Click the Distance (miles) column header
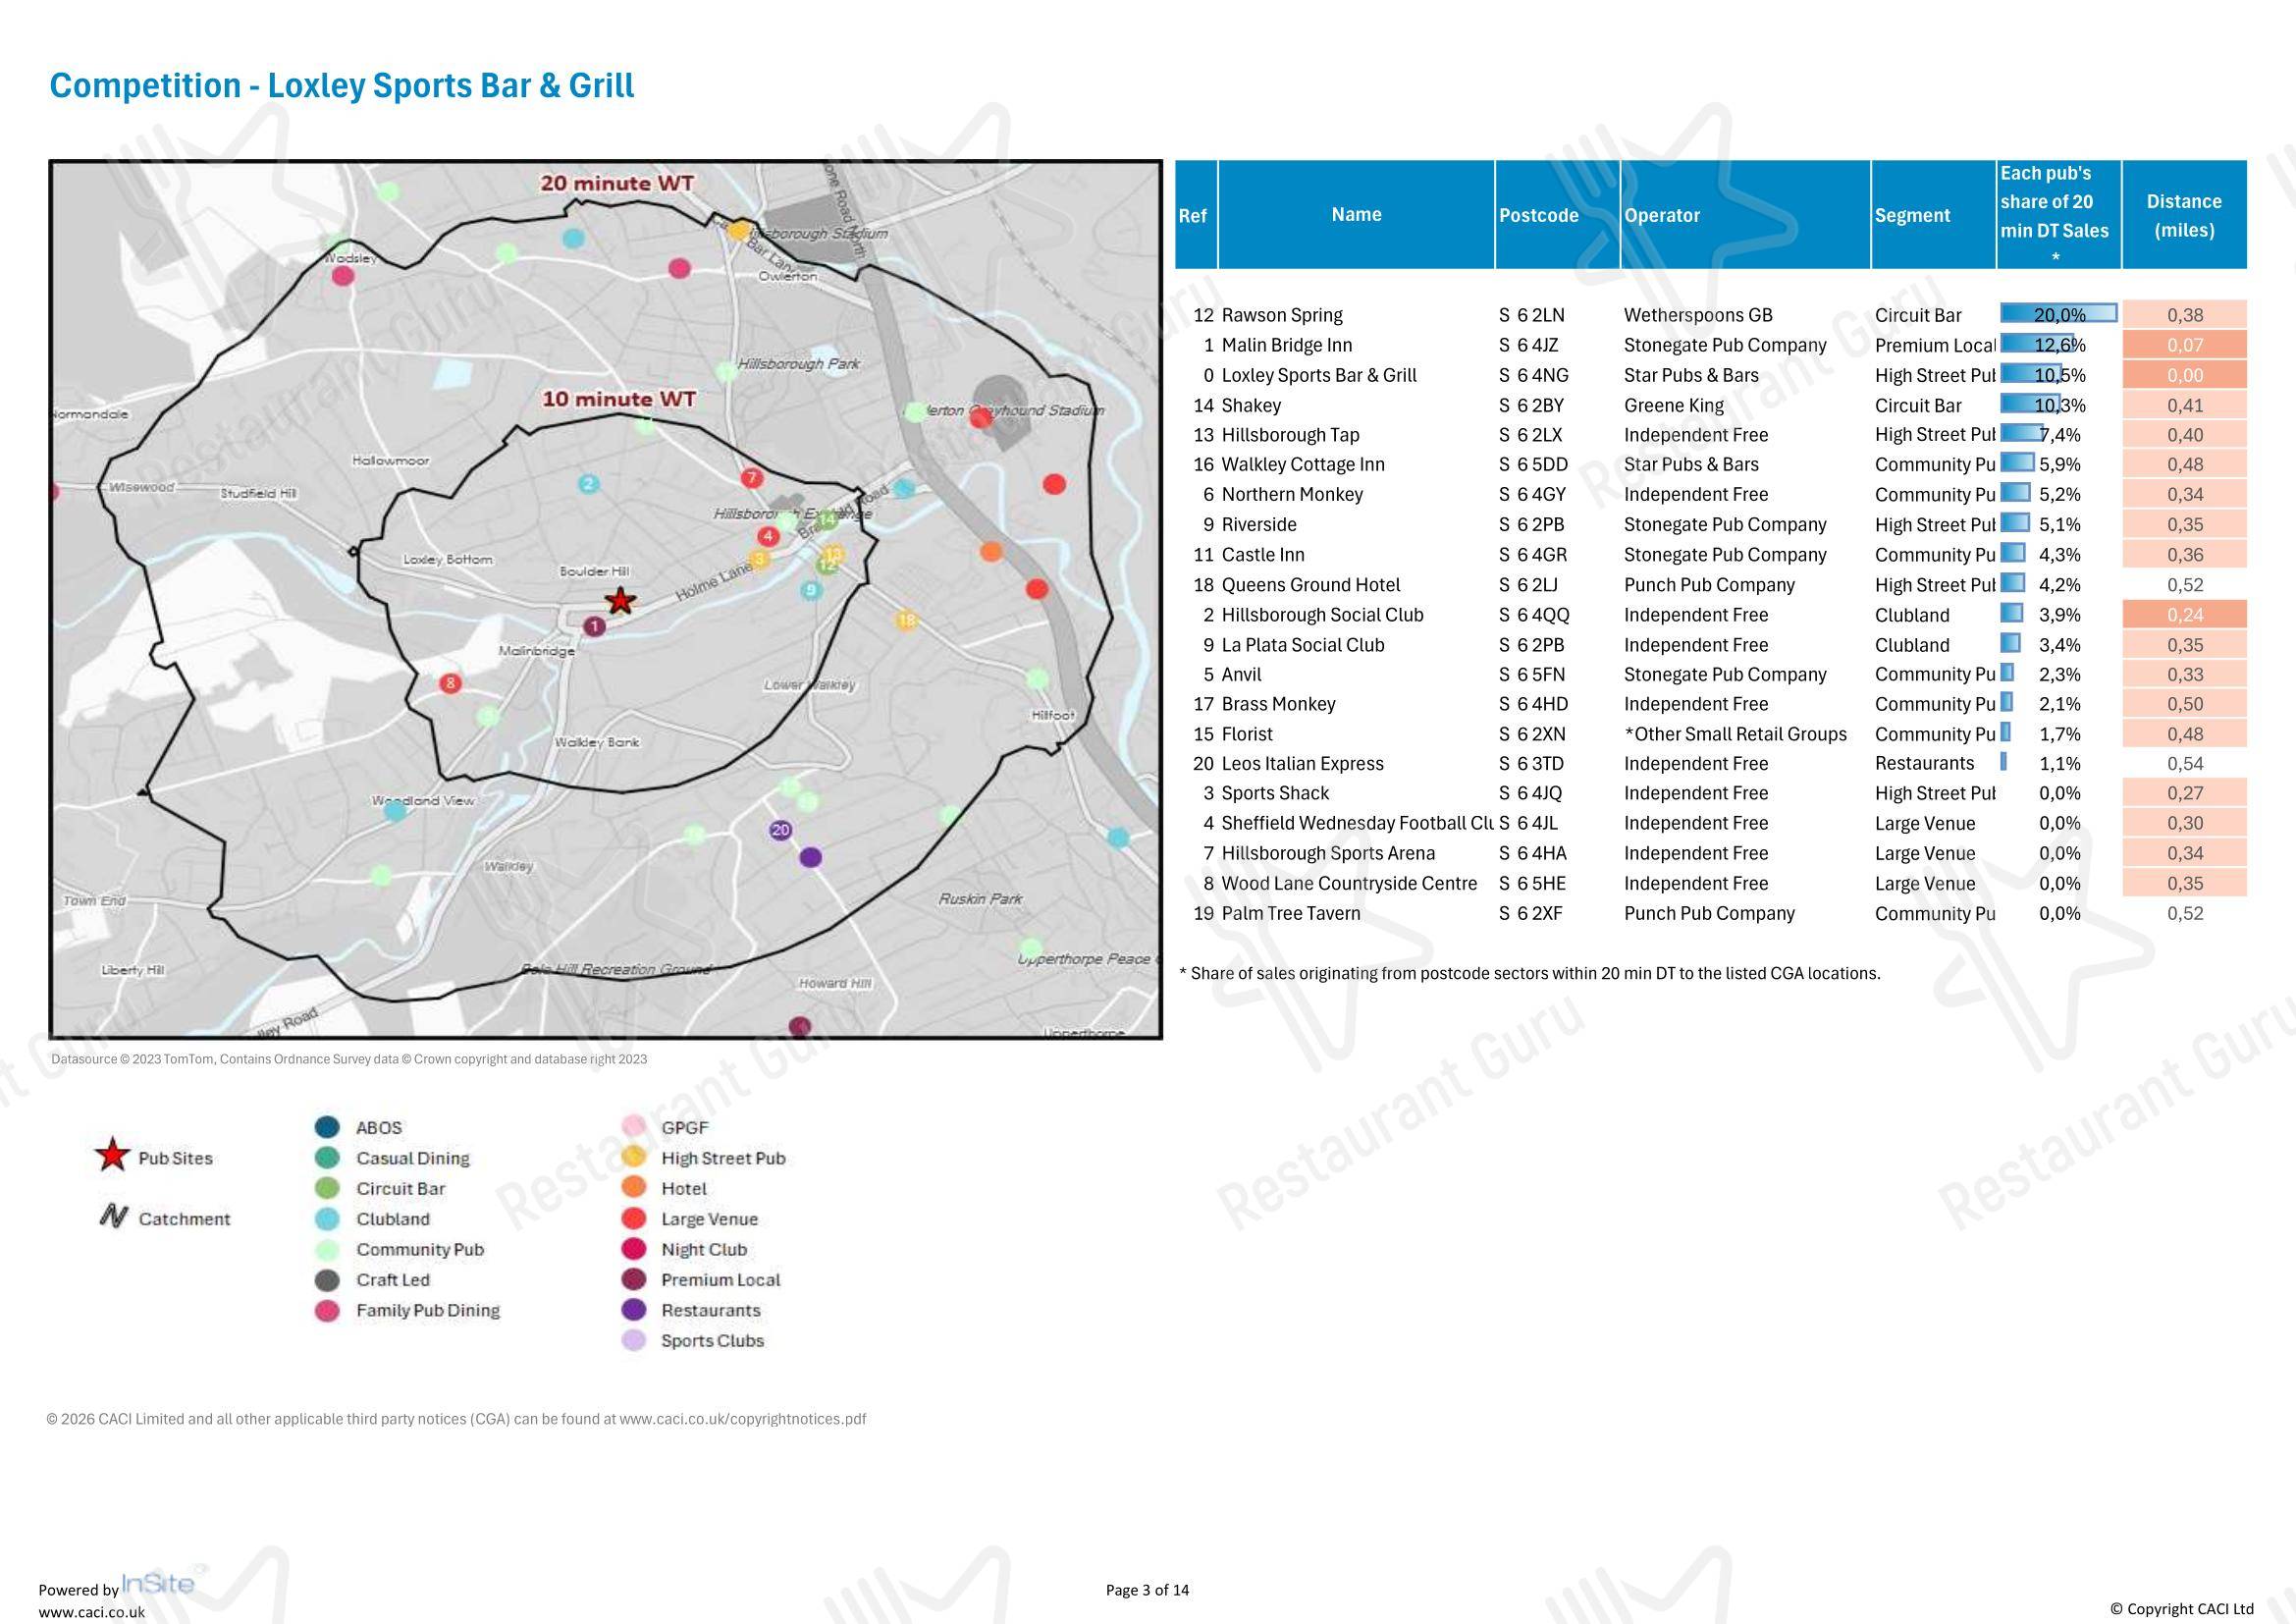This screenshot has width=2296, height=1624. 2184,214
